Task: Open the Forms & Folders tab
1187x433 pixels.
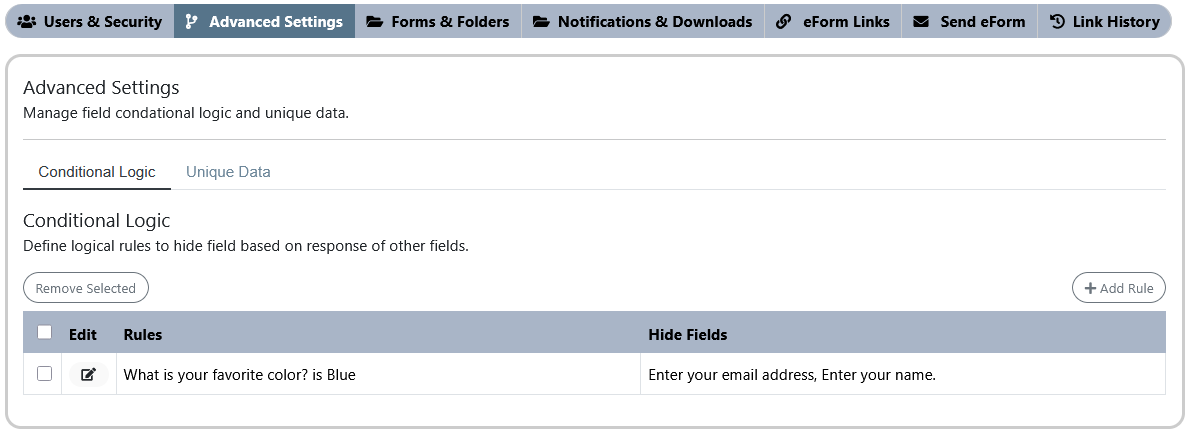Action: point(438,22)
